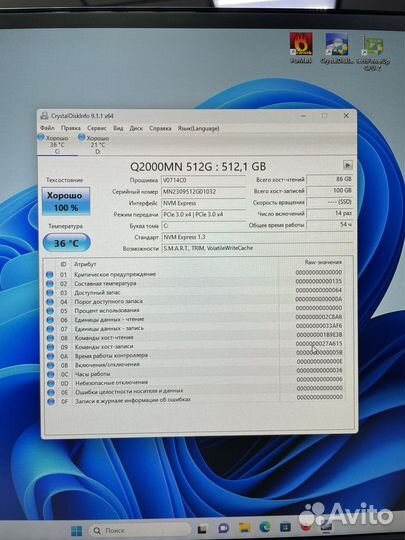Click the 36 °C temperature button

[x=66, y=243]
